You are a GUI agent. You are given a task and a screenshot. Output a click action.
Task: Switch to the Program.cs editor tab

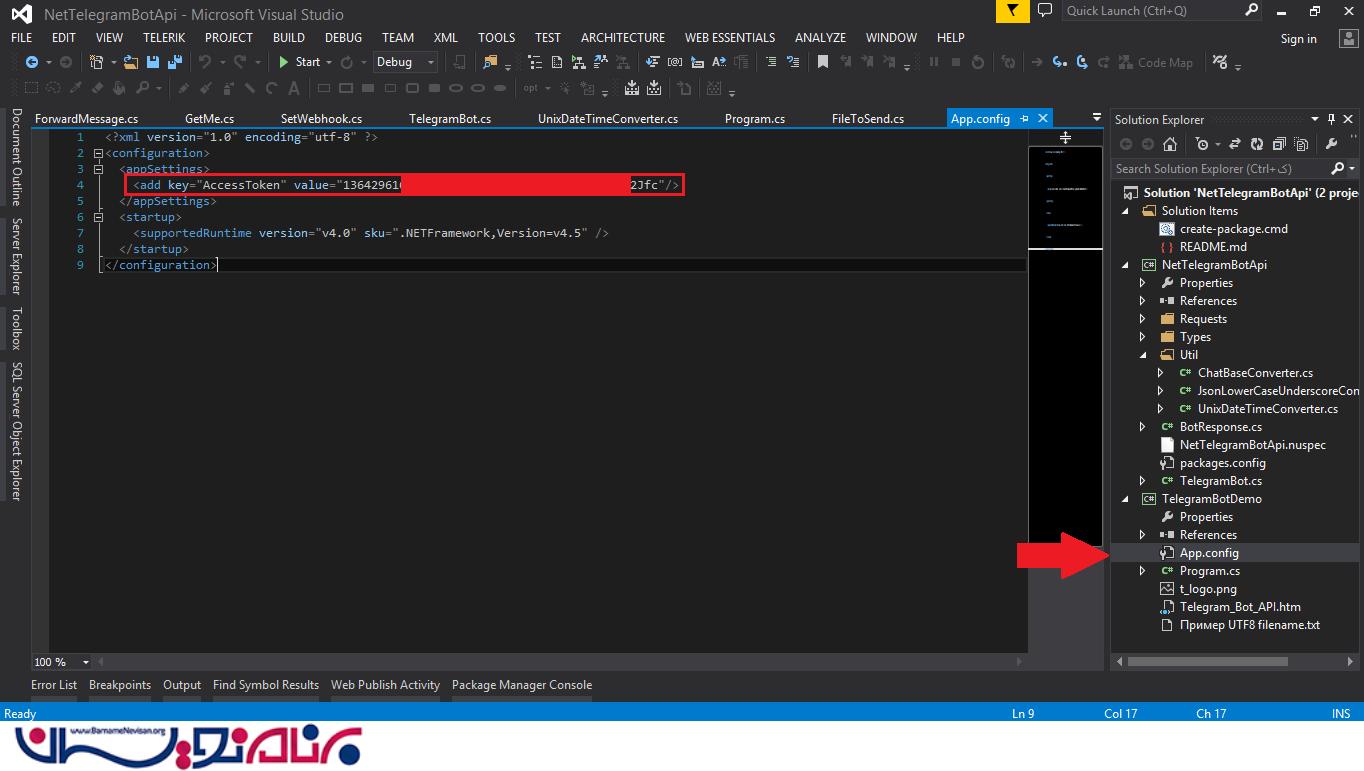click(x=755, y=119)
